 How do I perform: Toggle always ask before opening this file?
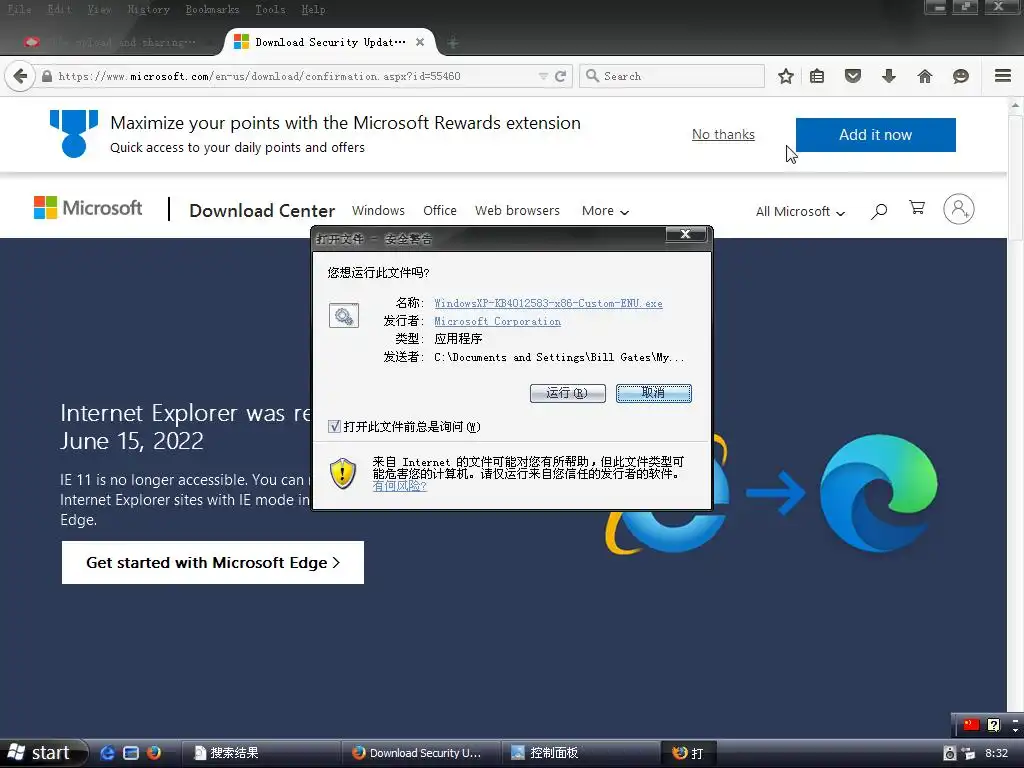(x=334, y=426)
